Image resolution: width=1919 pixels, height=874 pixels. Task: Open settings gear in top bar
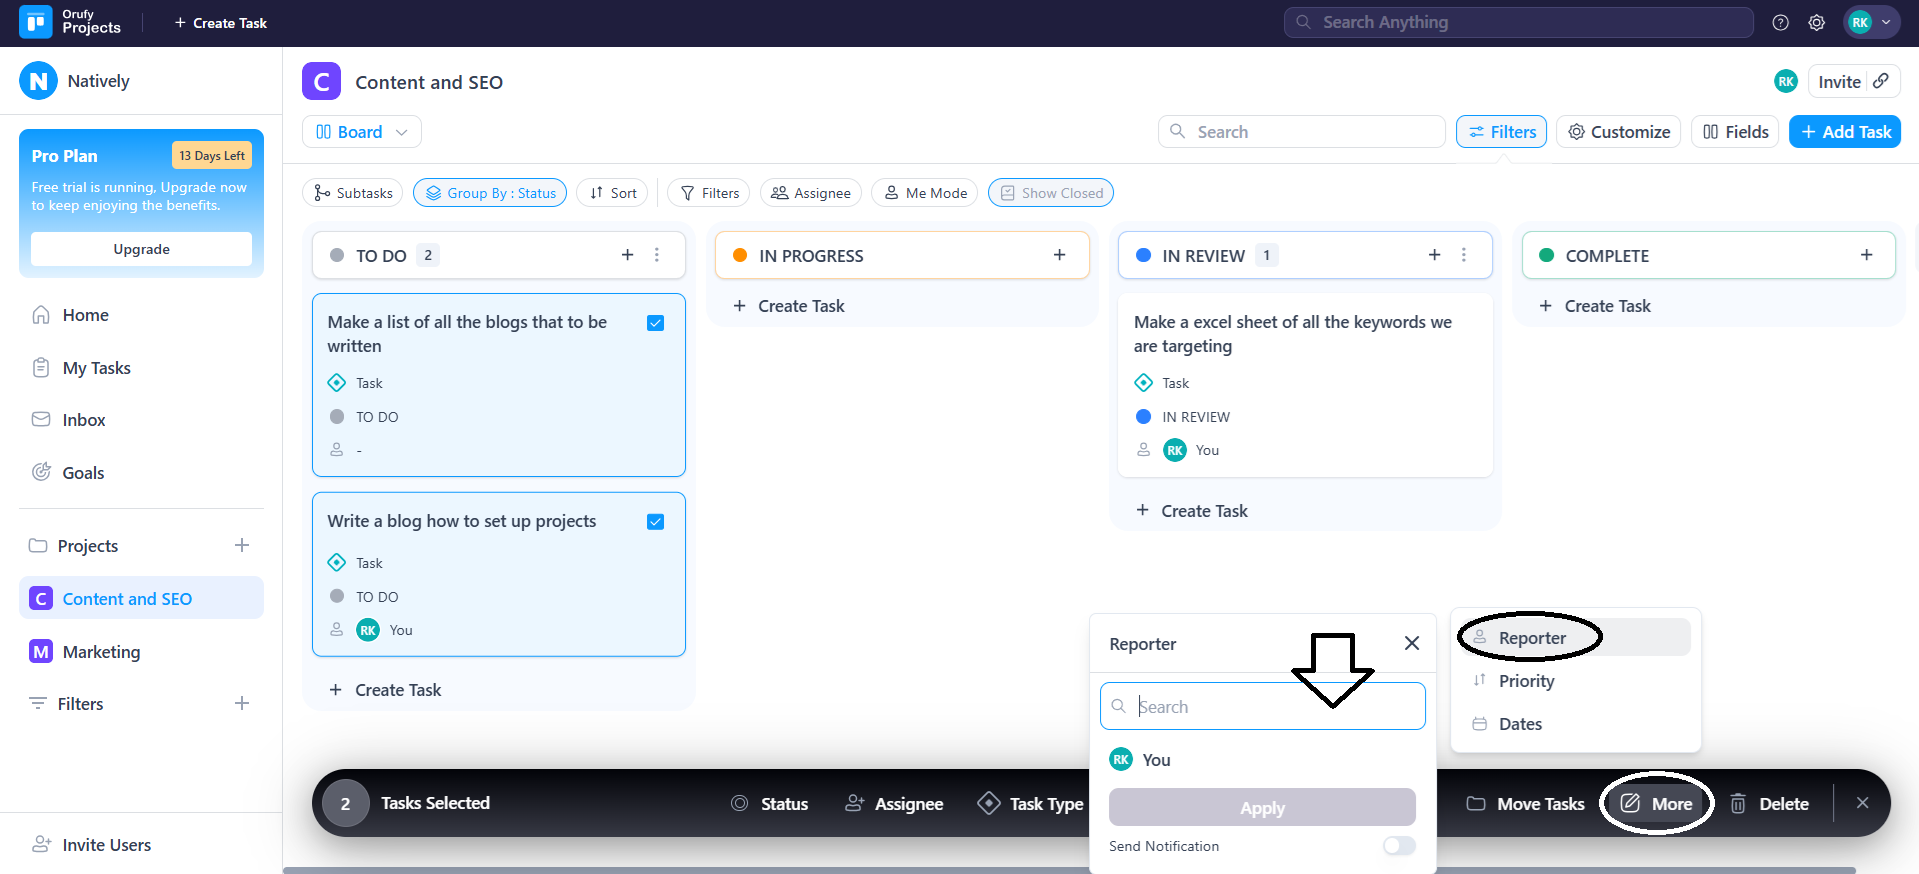(x=1816, y=23)
